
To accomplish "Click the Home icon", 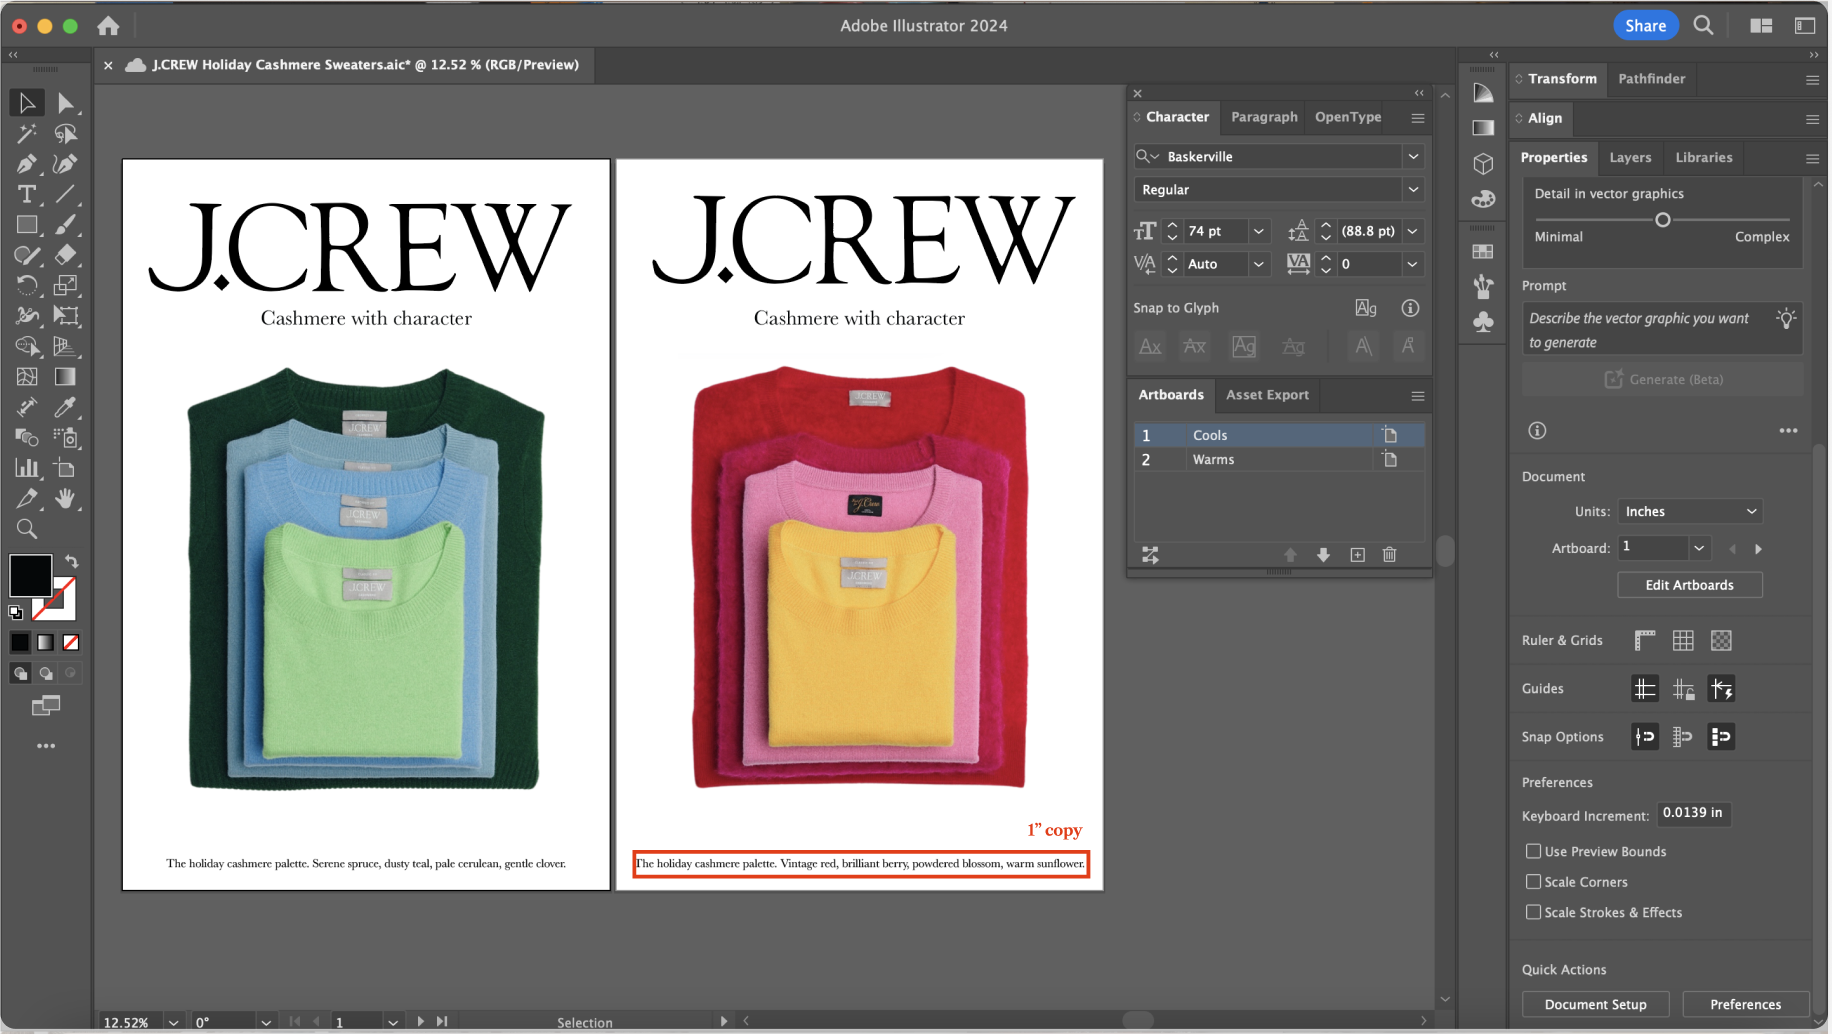I will 108,26.
